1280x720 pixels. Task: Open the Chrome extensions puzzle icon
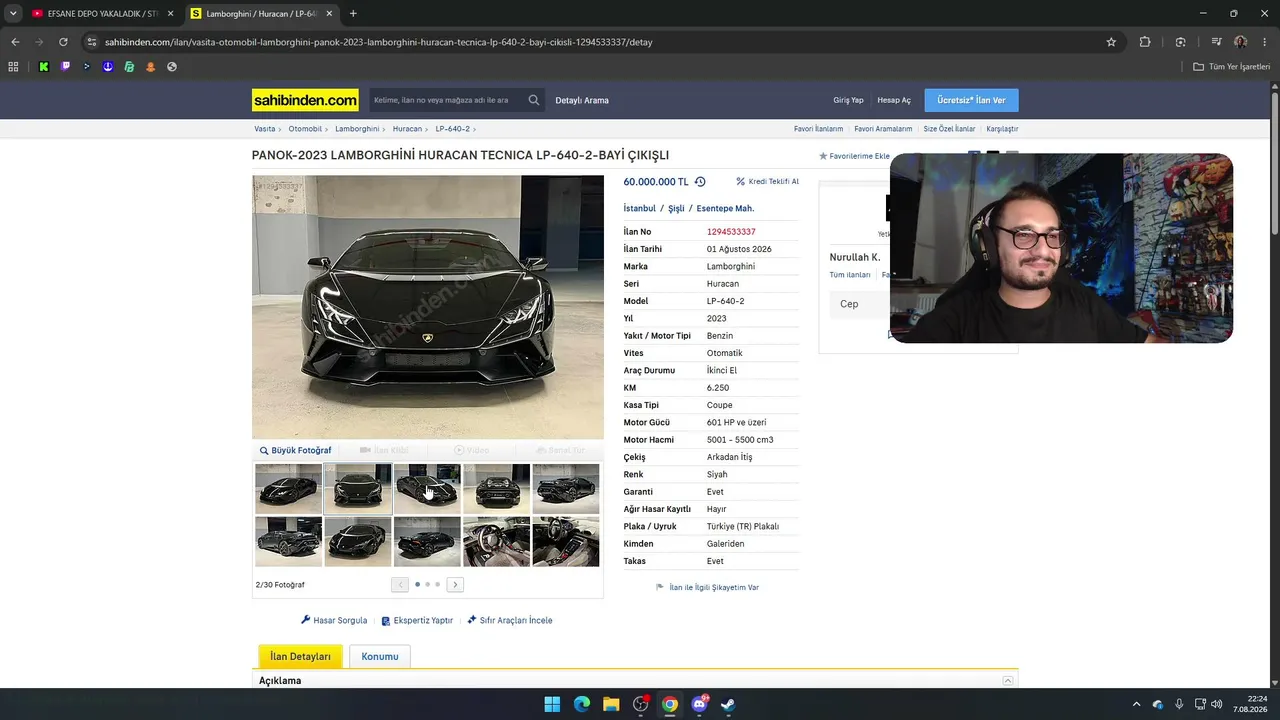(x=1145, y=42)
